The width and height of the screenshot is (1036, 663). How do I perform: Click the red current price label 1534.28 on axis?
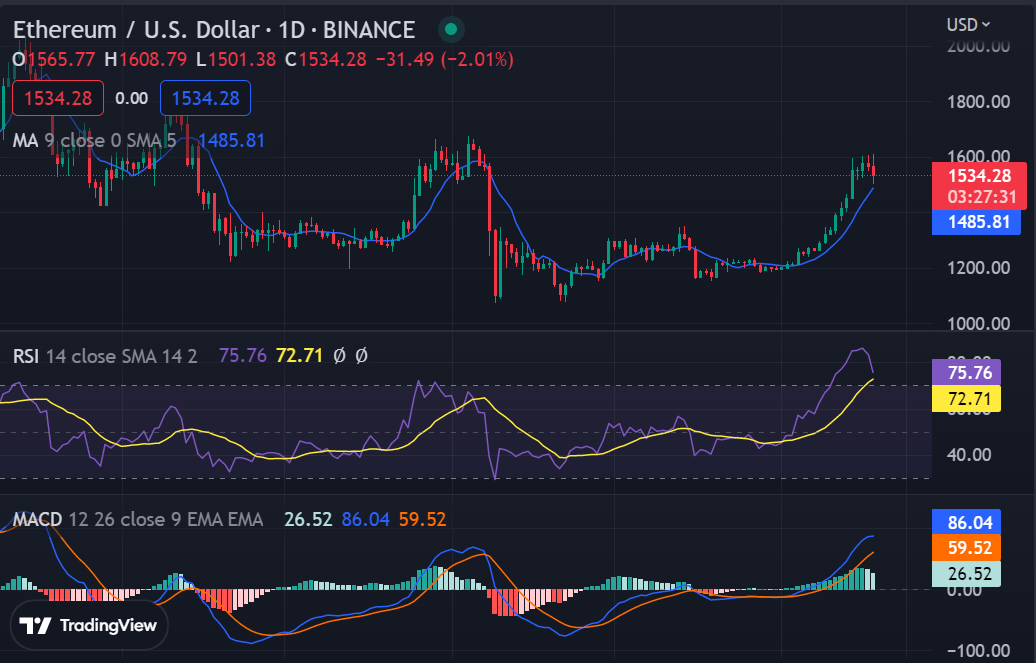point(979,186)
